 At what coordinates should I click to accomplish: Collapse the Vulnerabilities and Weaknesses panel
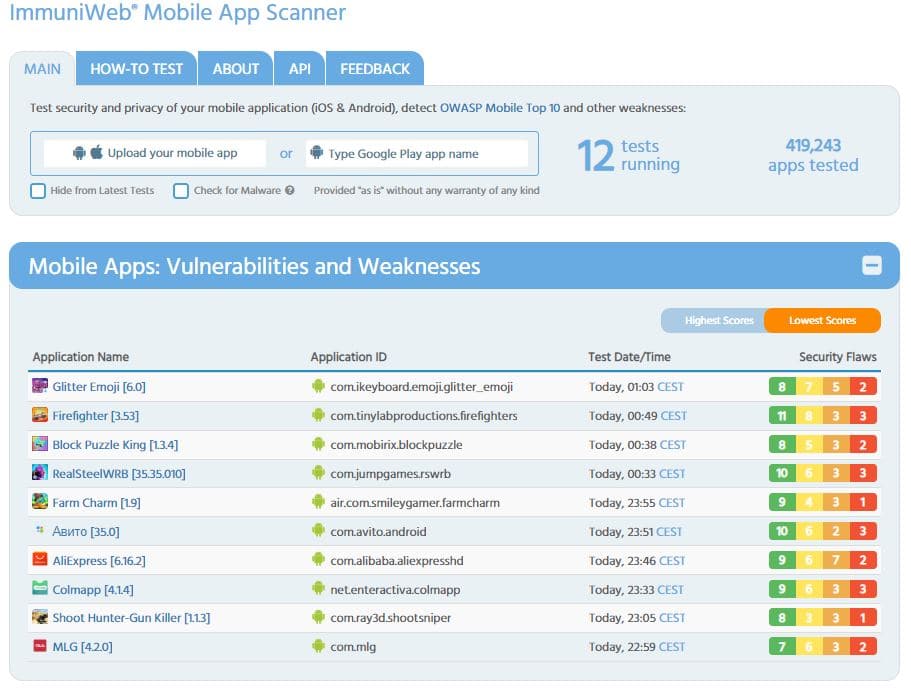point(871,266)
